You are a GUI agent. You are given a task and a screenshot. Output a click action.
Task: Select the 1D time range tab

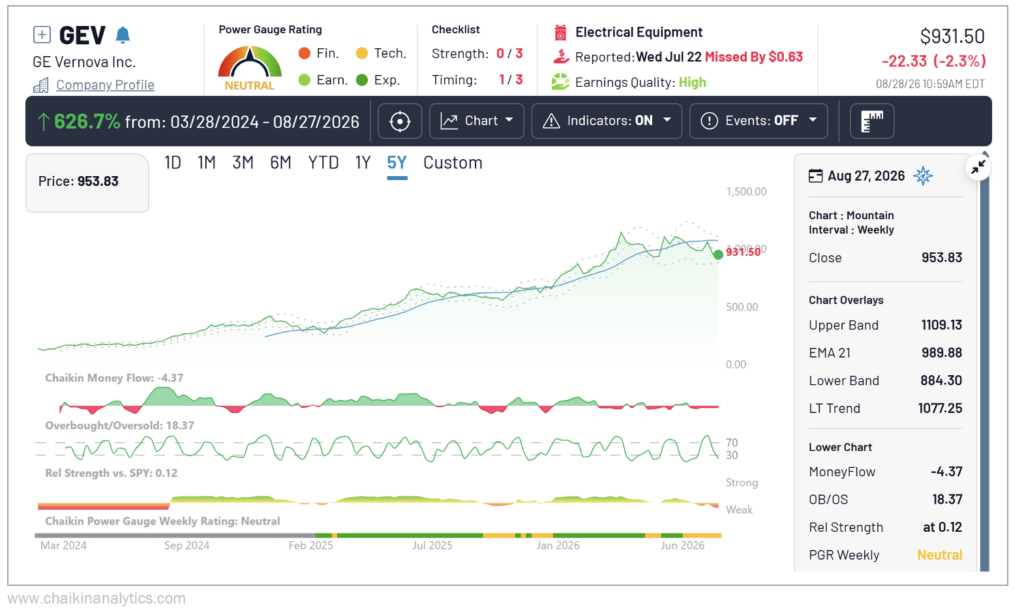pyautogui.click(x=172, y=163)
